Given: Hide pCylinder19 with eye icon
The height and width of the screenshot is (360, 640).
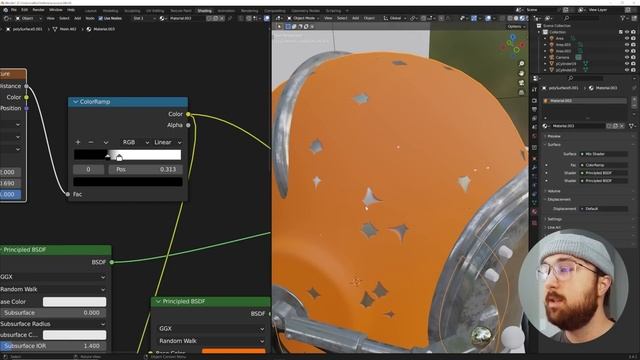Looking at the screenshot, I should (x=627, y=64).
